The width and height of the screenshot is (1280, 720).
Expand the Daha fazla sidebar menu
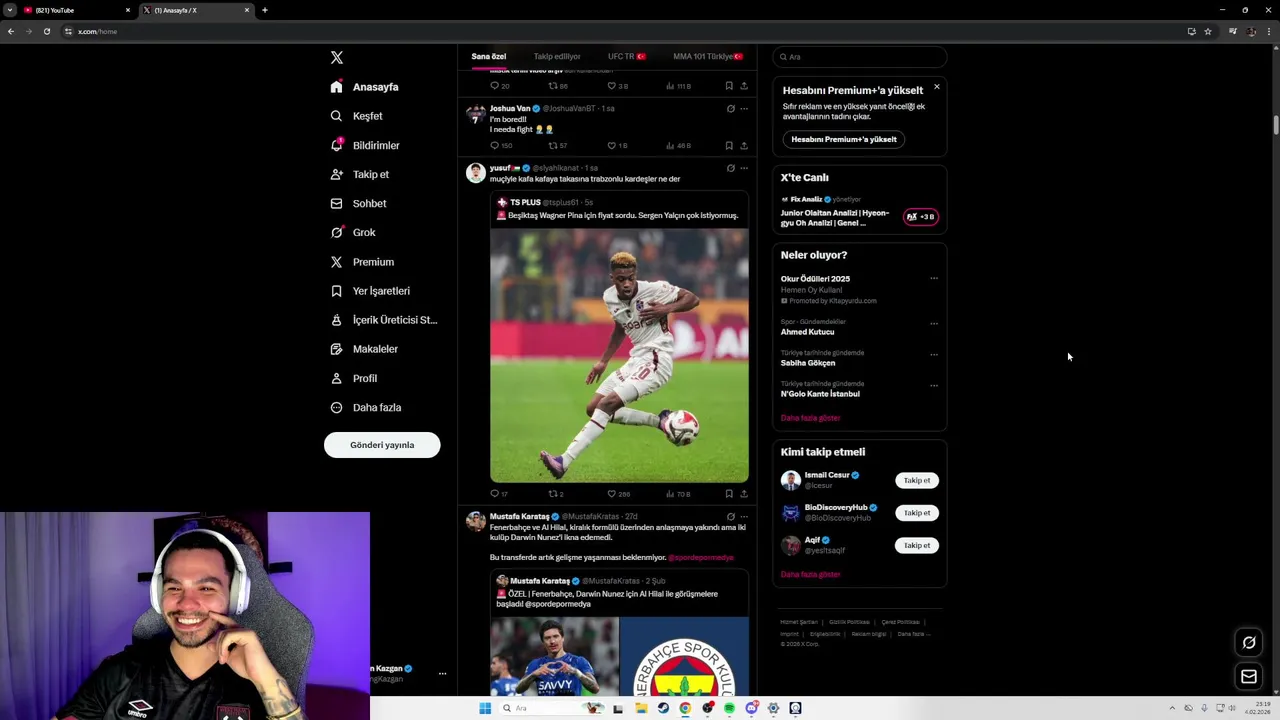coord(366,407)
